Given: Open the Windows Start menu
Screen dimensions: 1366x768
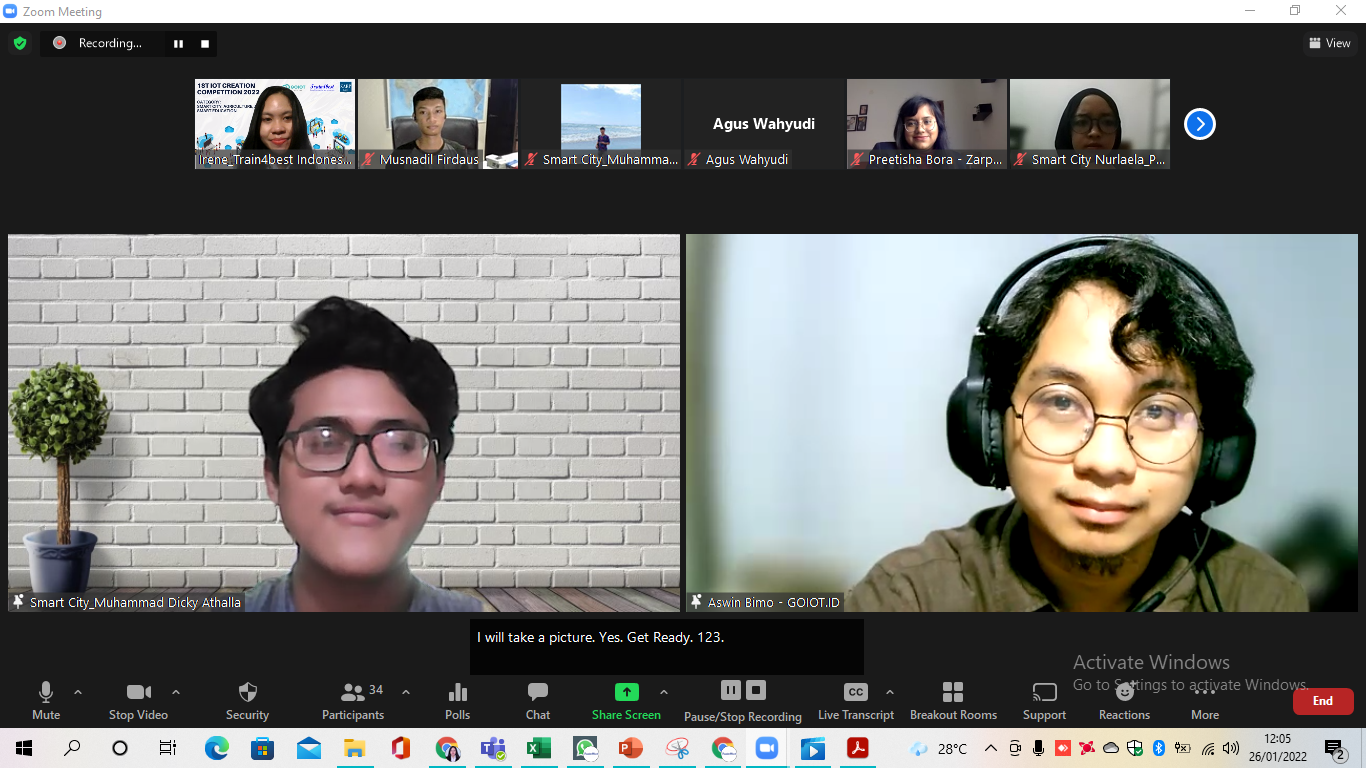Looking at the screenshot, I should coord(24,748).
